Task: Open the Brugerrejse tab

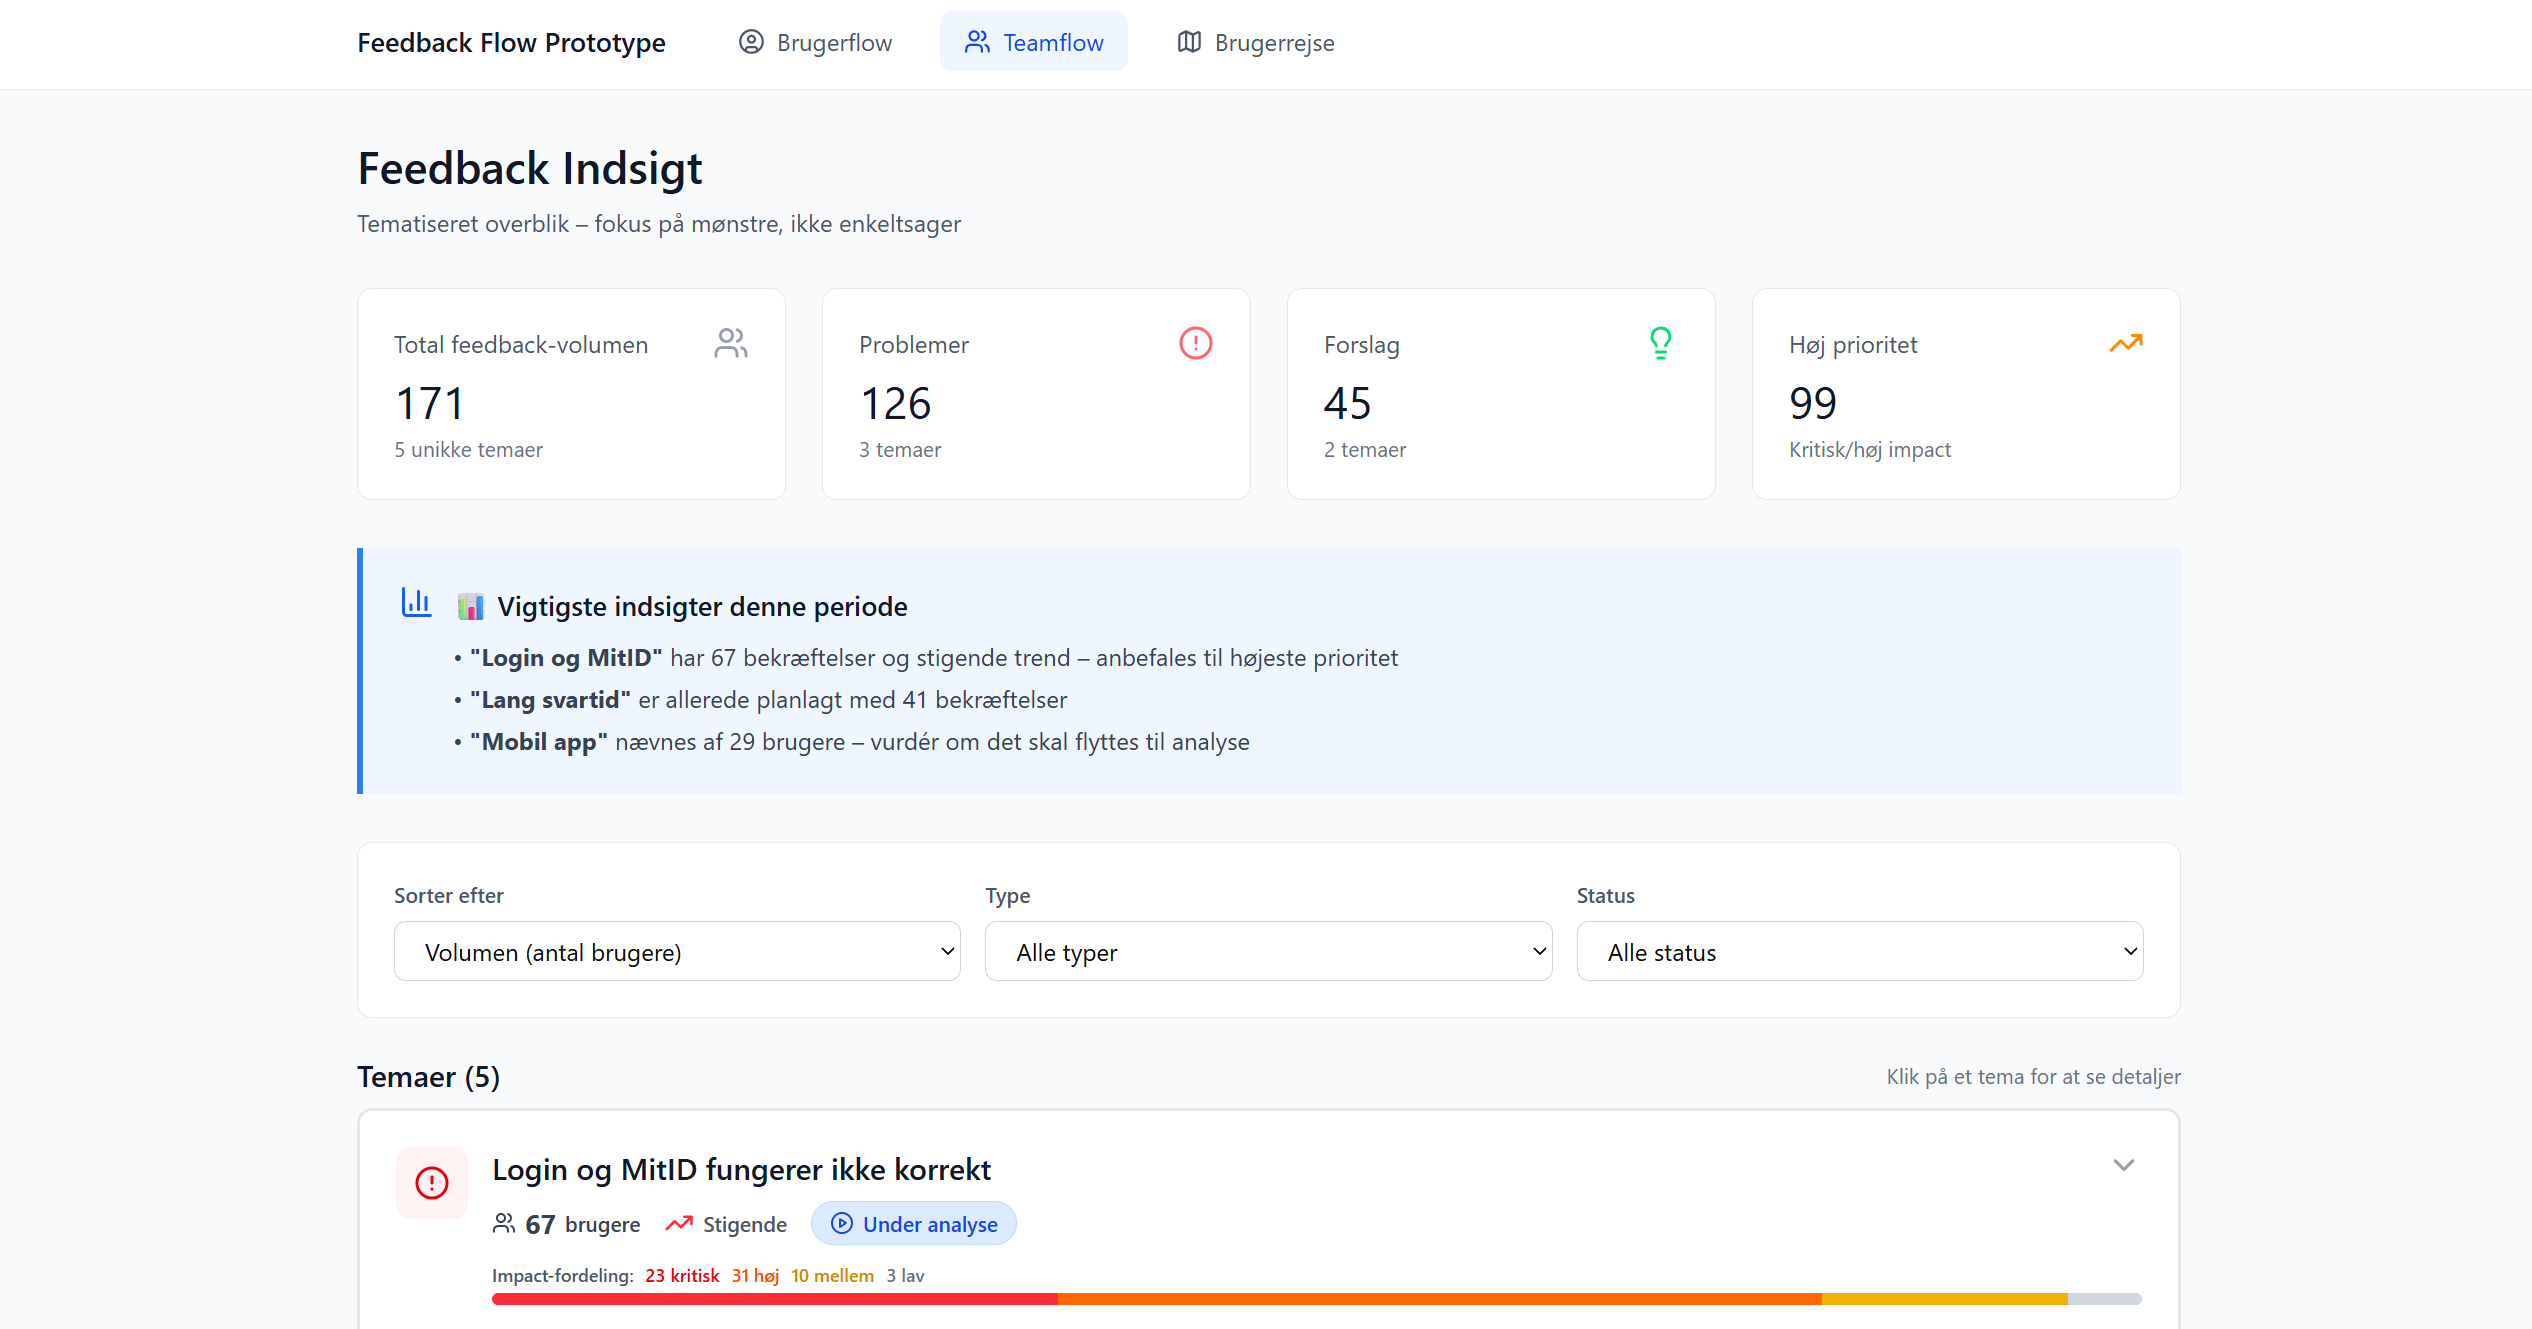Action: click(1256, 42)
